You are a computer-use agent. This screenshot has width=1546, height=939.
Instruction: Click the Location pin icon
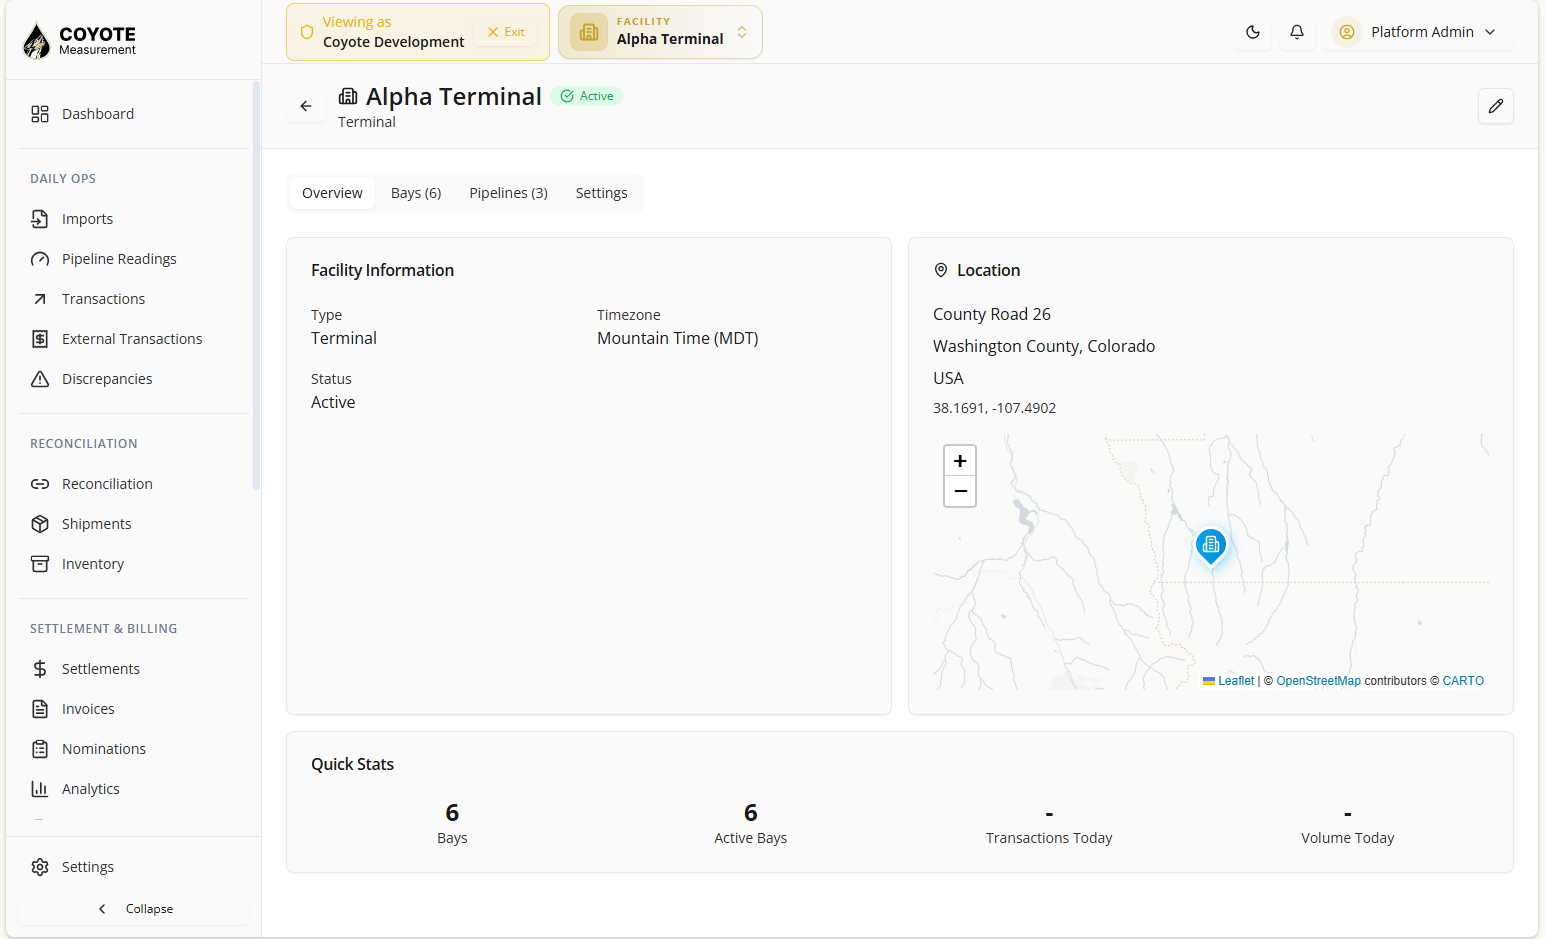tap(940, 270)
